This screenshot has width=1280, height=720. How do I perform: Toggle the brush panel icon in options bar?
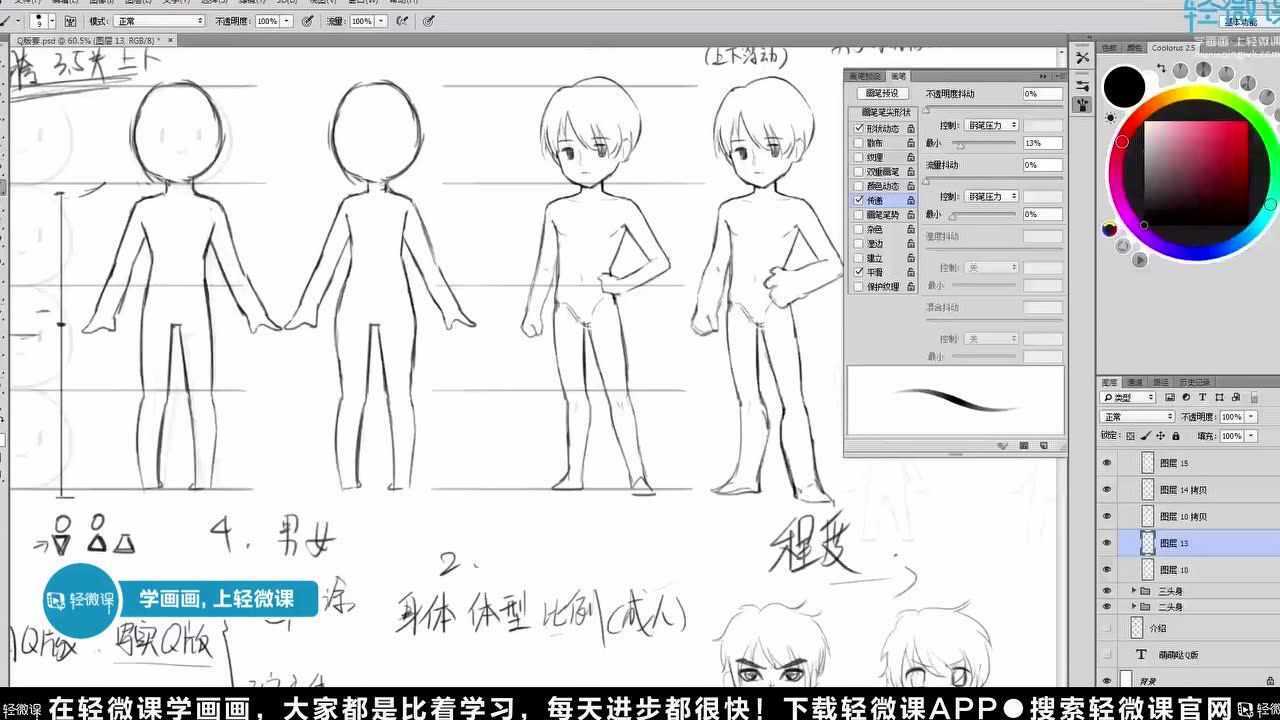pos(70,21)
